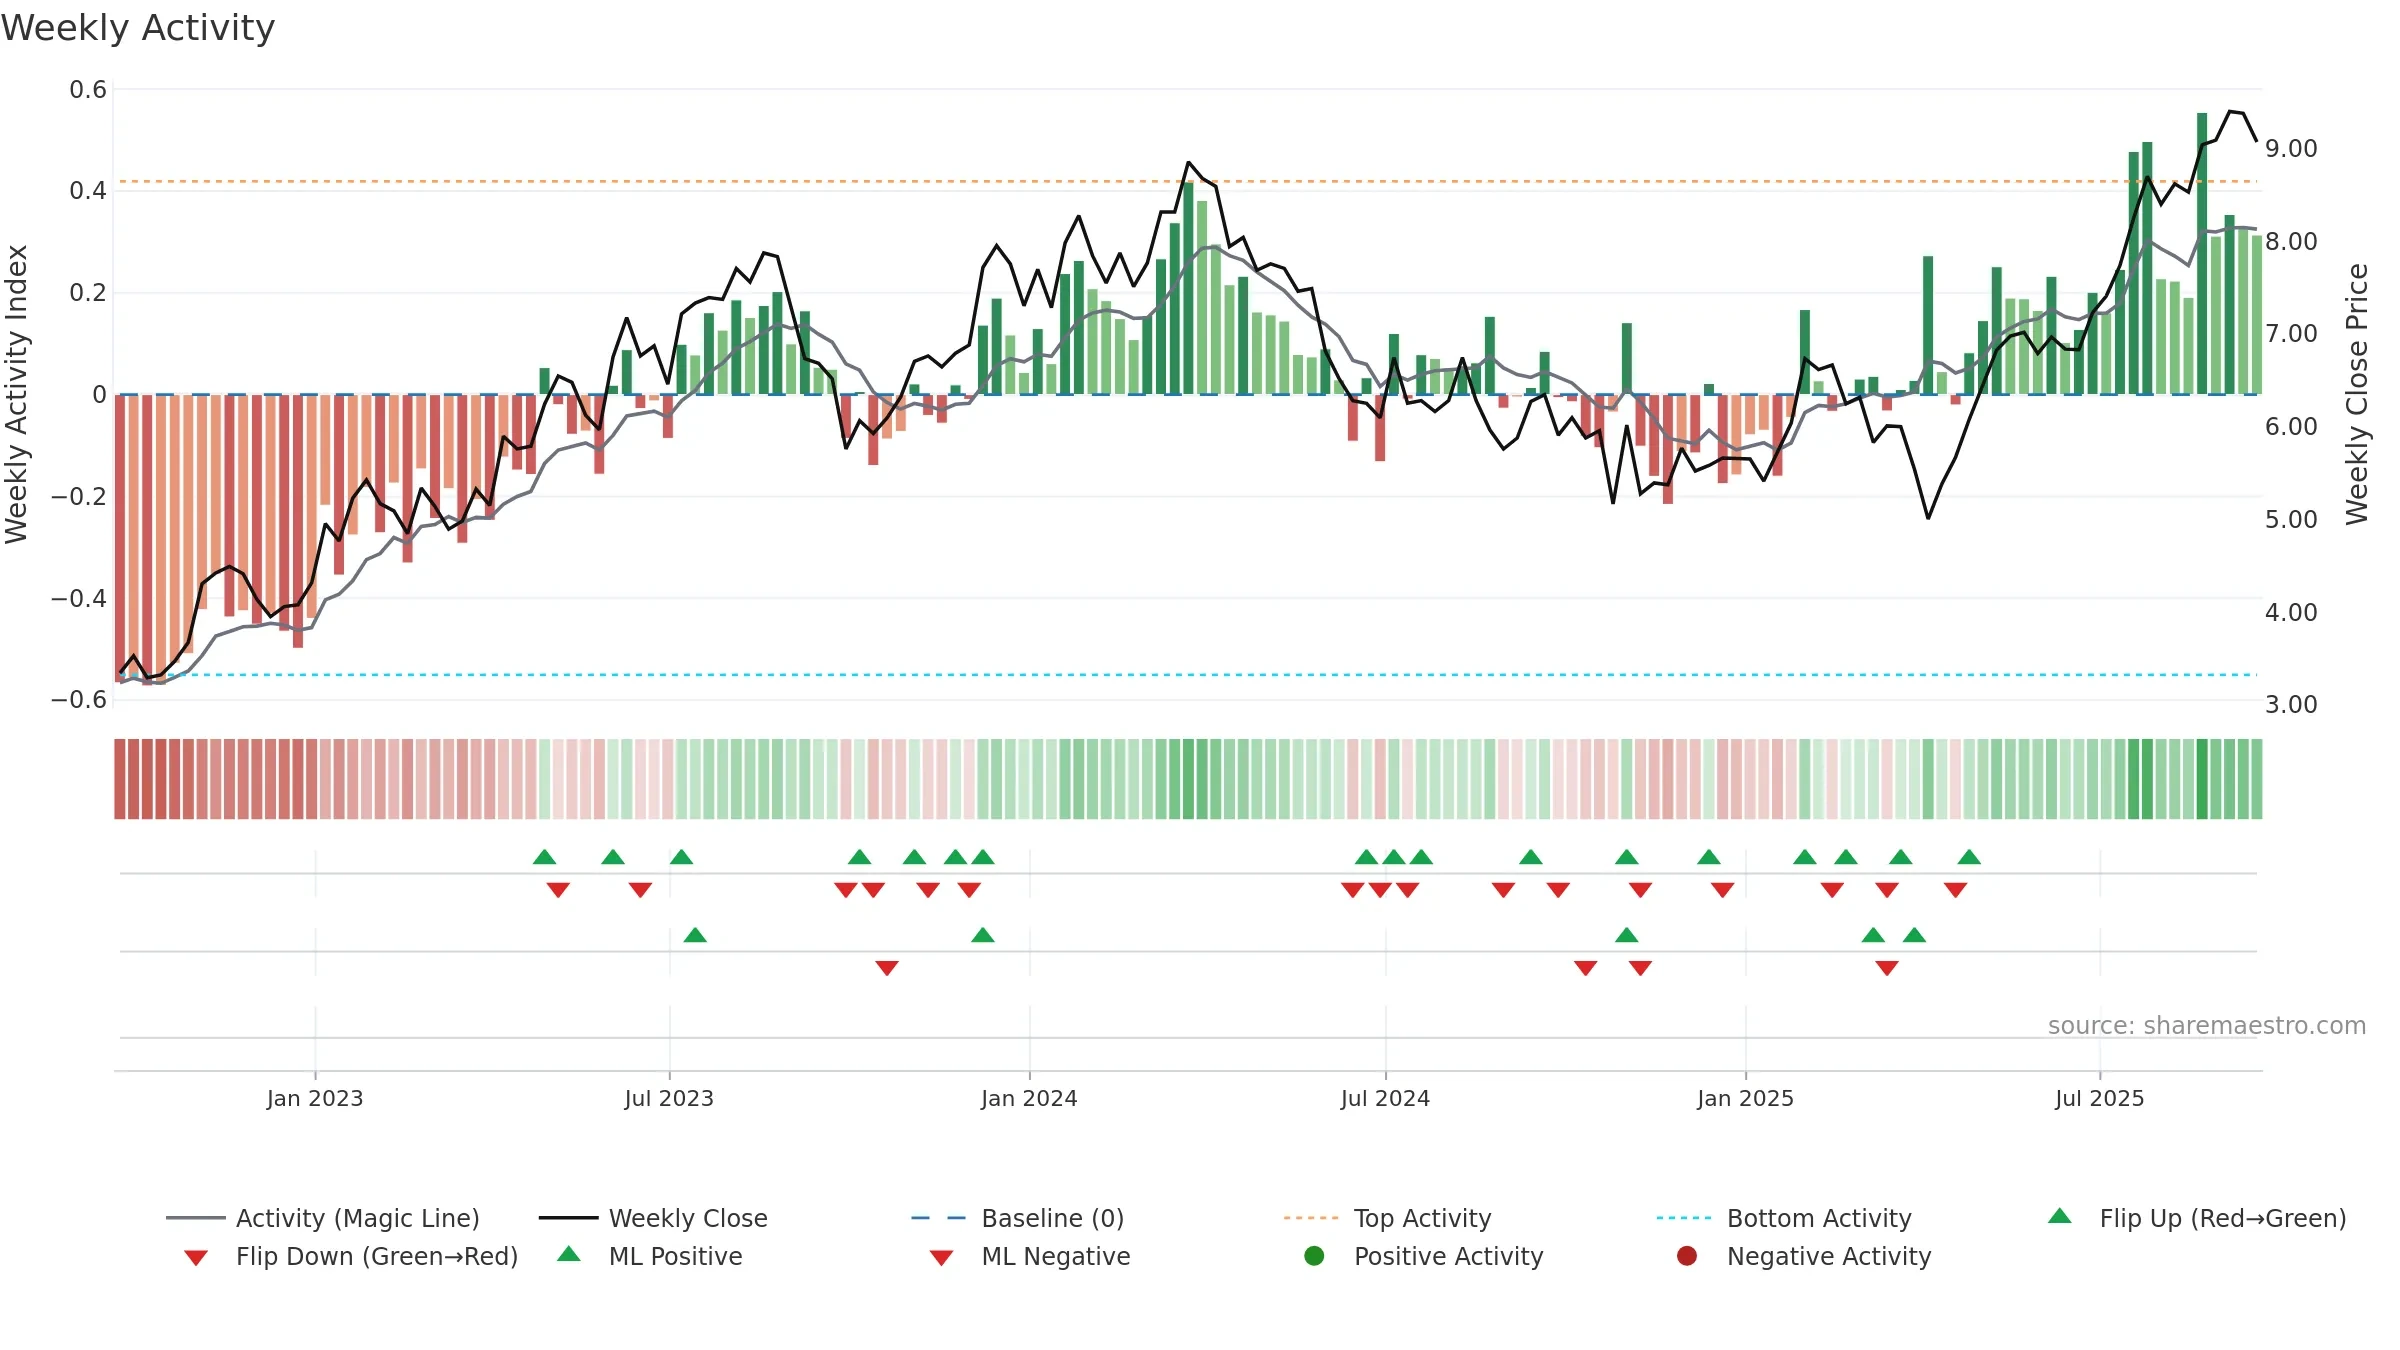Click the Weekly Activity Index axis label
The height and width of the screenshot is (1350, 2400).
point(16,394)
